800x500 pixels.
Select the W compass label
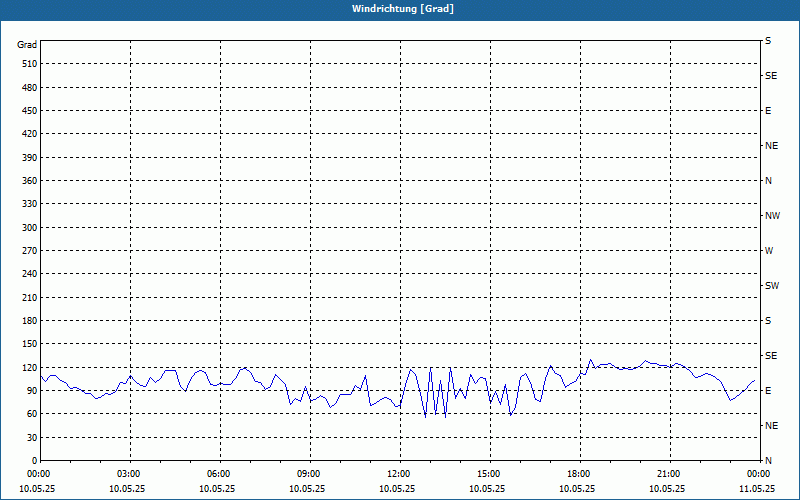[769, 251]
